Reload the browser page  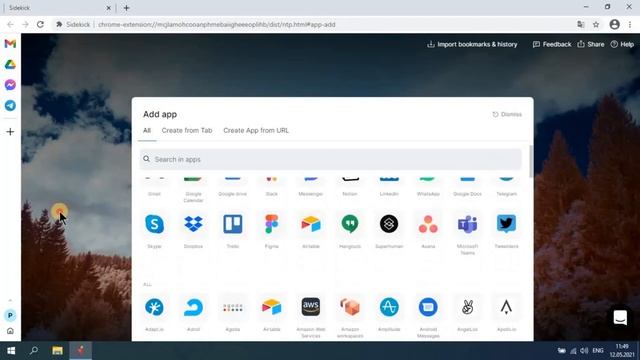pos(40,24)
